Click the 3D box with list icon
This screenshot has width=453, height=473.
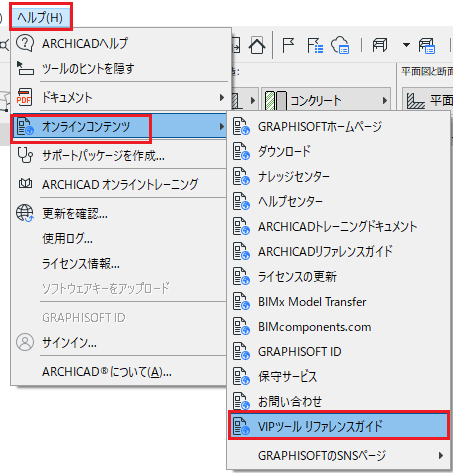pyautogui.click(x=427, y=46)
